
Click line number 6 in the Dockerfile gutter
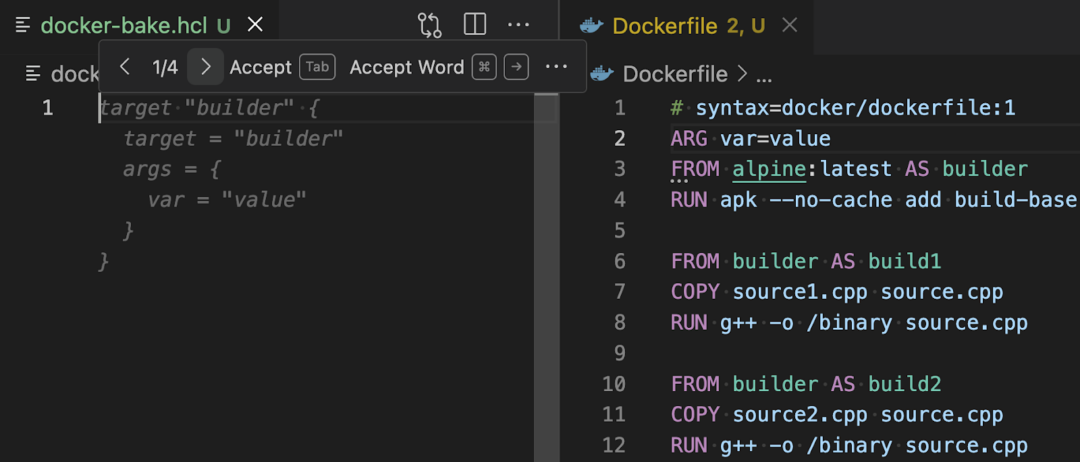click(619, 261)
